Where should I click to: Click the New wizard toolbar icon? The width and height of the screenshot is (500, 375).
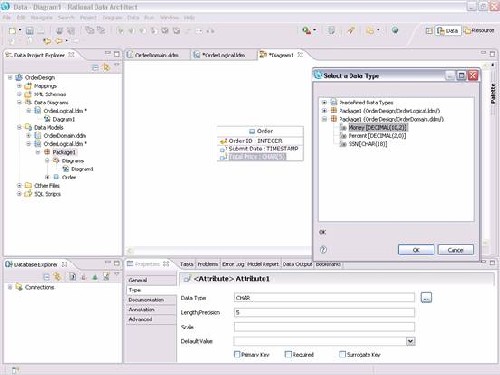coord(12,31)
